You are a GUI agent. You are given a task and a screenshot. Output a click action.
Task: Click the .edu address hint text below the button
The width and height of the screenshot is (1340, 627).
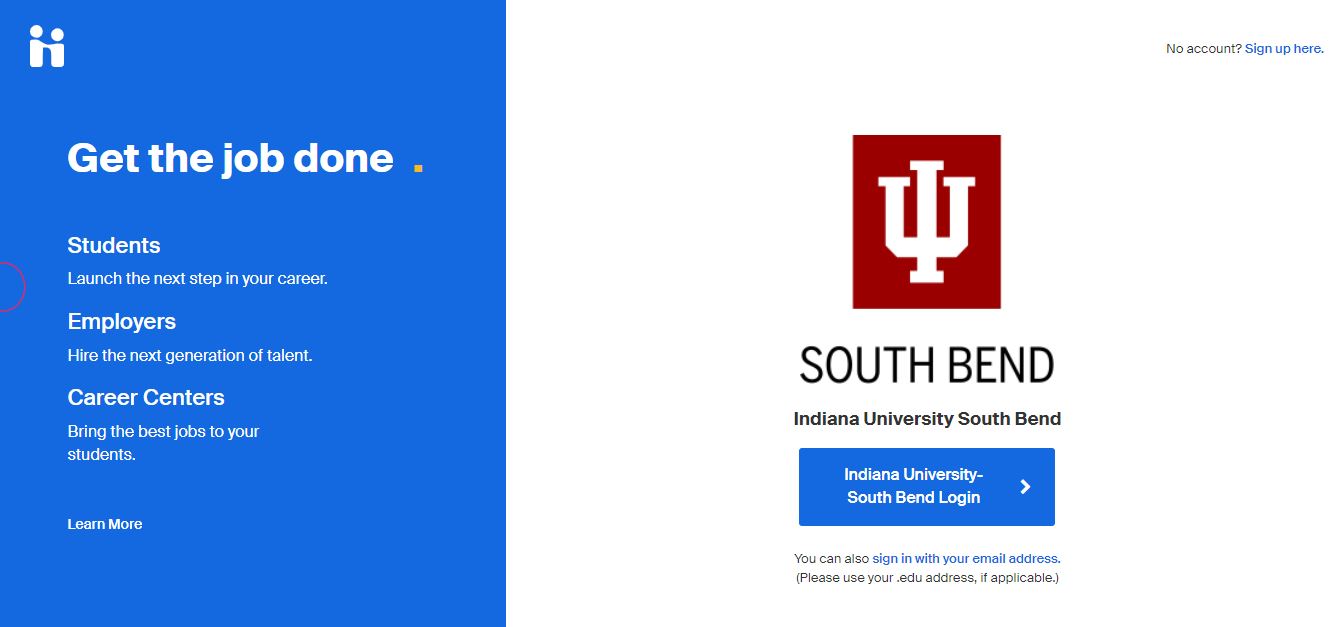926,577
